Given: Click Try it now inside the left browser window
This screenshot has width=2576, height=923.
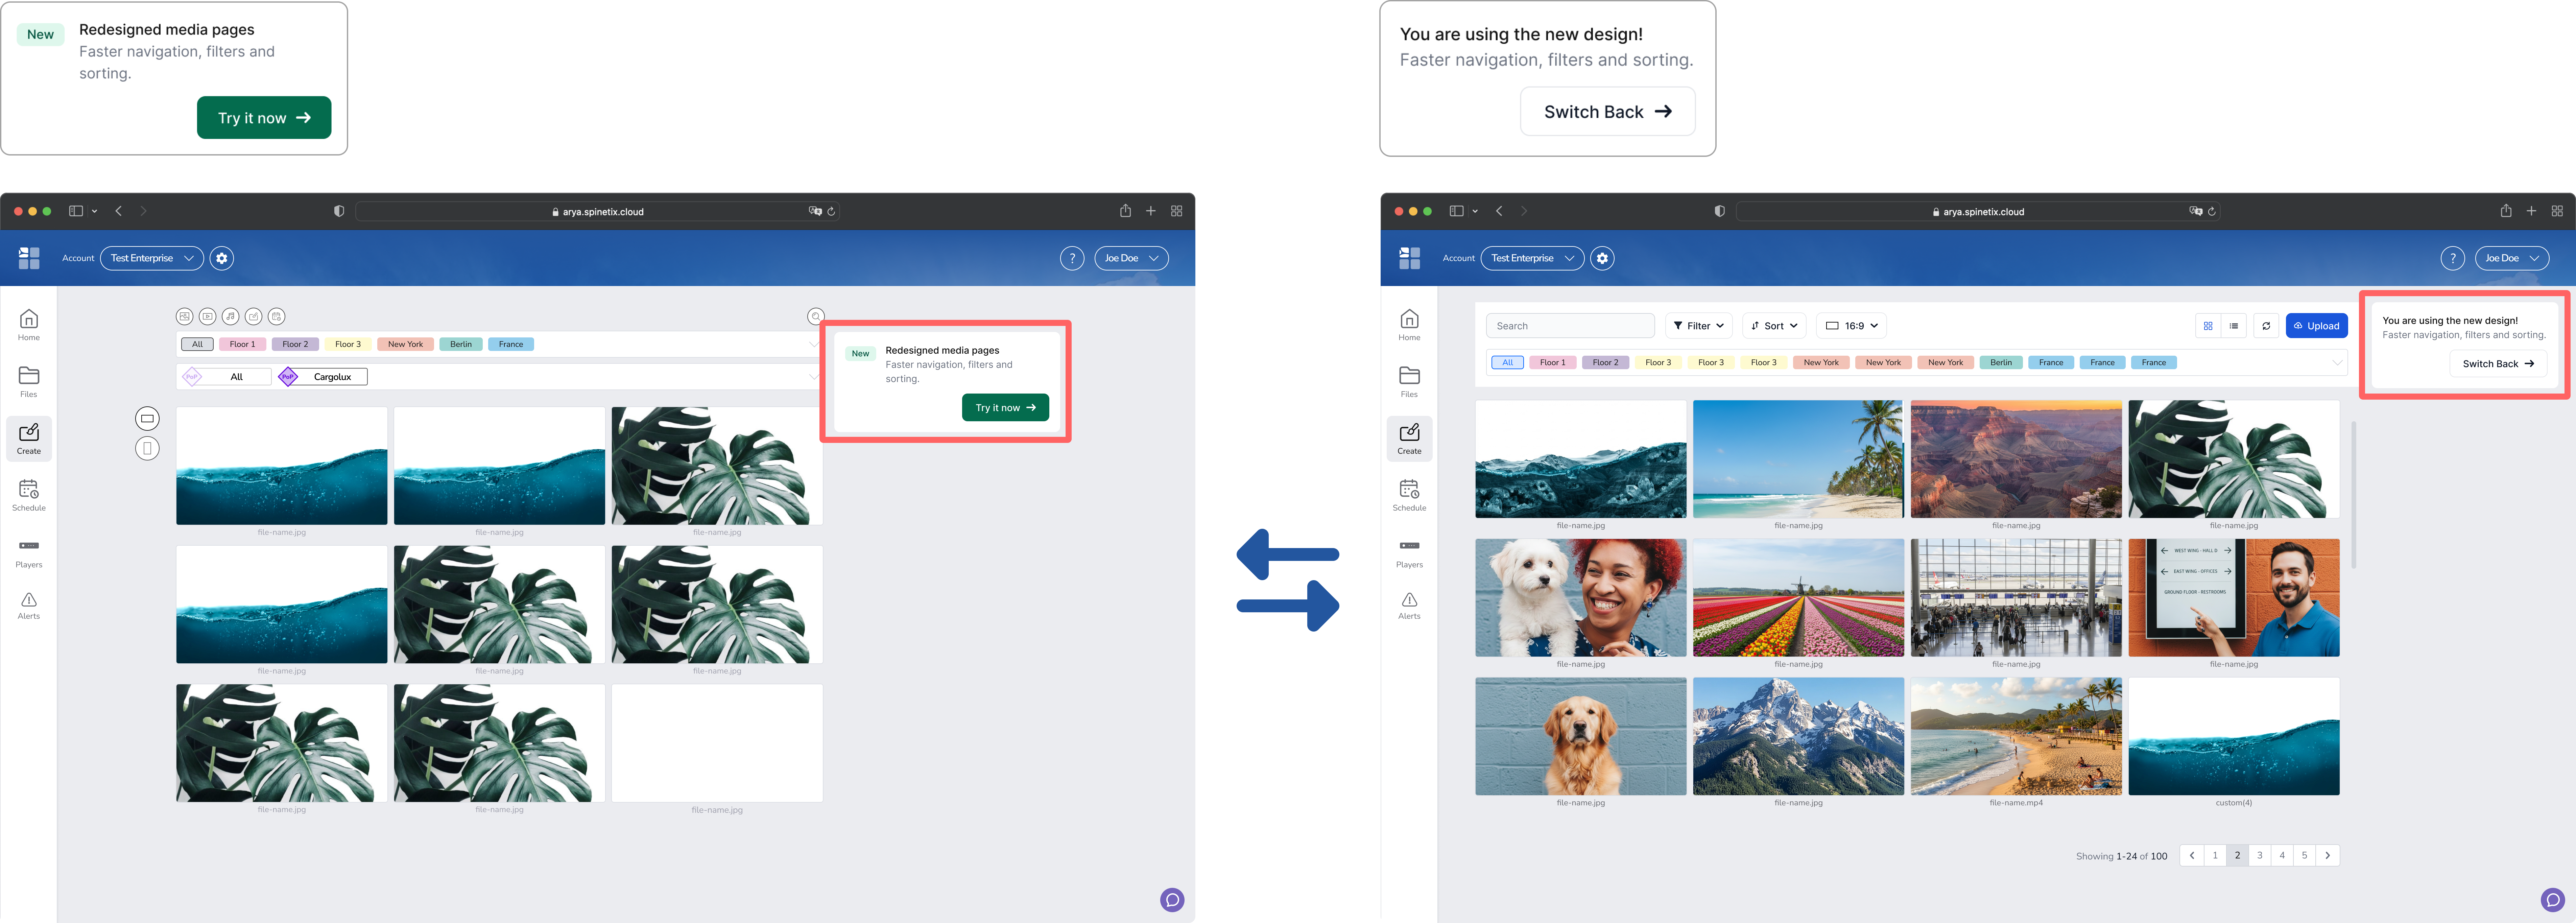Looking at the screenshot, I should (1005, 408).
